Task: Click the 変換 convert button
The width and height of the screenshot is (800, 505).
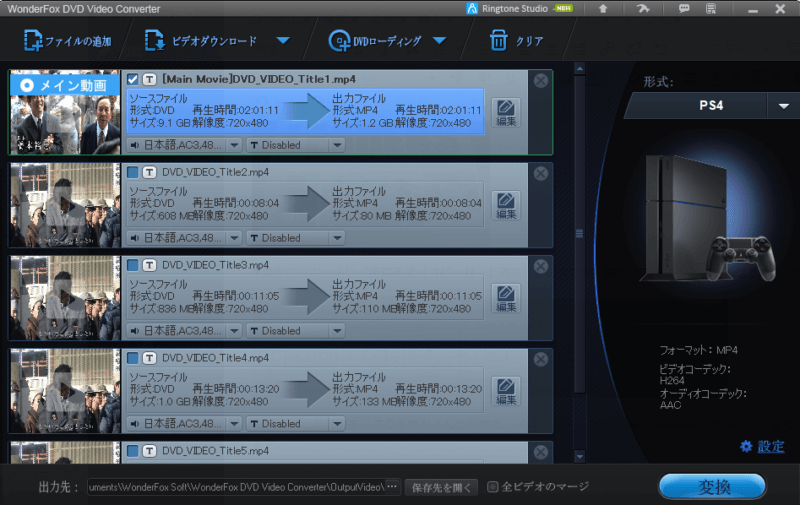Action: point(712,487)
